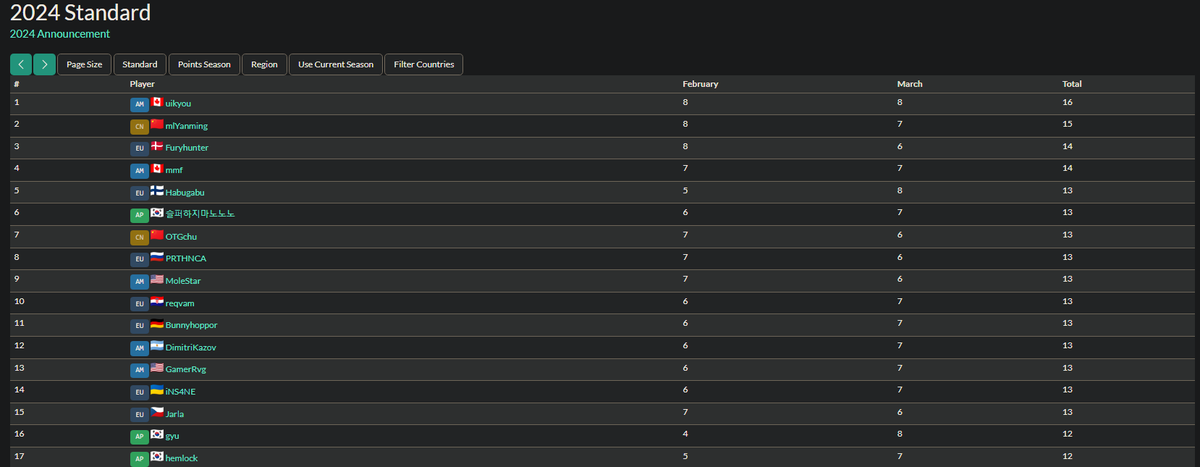Click Germany flag next to Bunnyhoppor
Screen dimensions: 1200x467
pyautogui.click(x=157, y=324)
